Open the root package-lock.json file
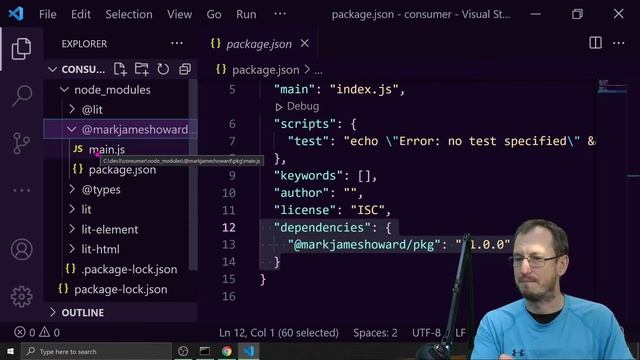This screenshot has height=360, width=640. point(121,289)
